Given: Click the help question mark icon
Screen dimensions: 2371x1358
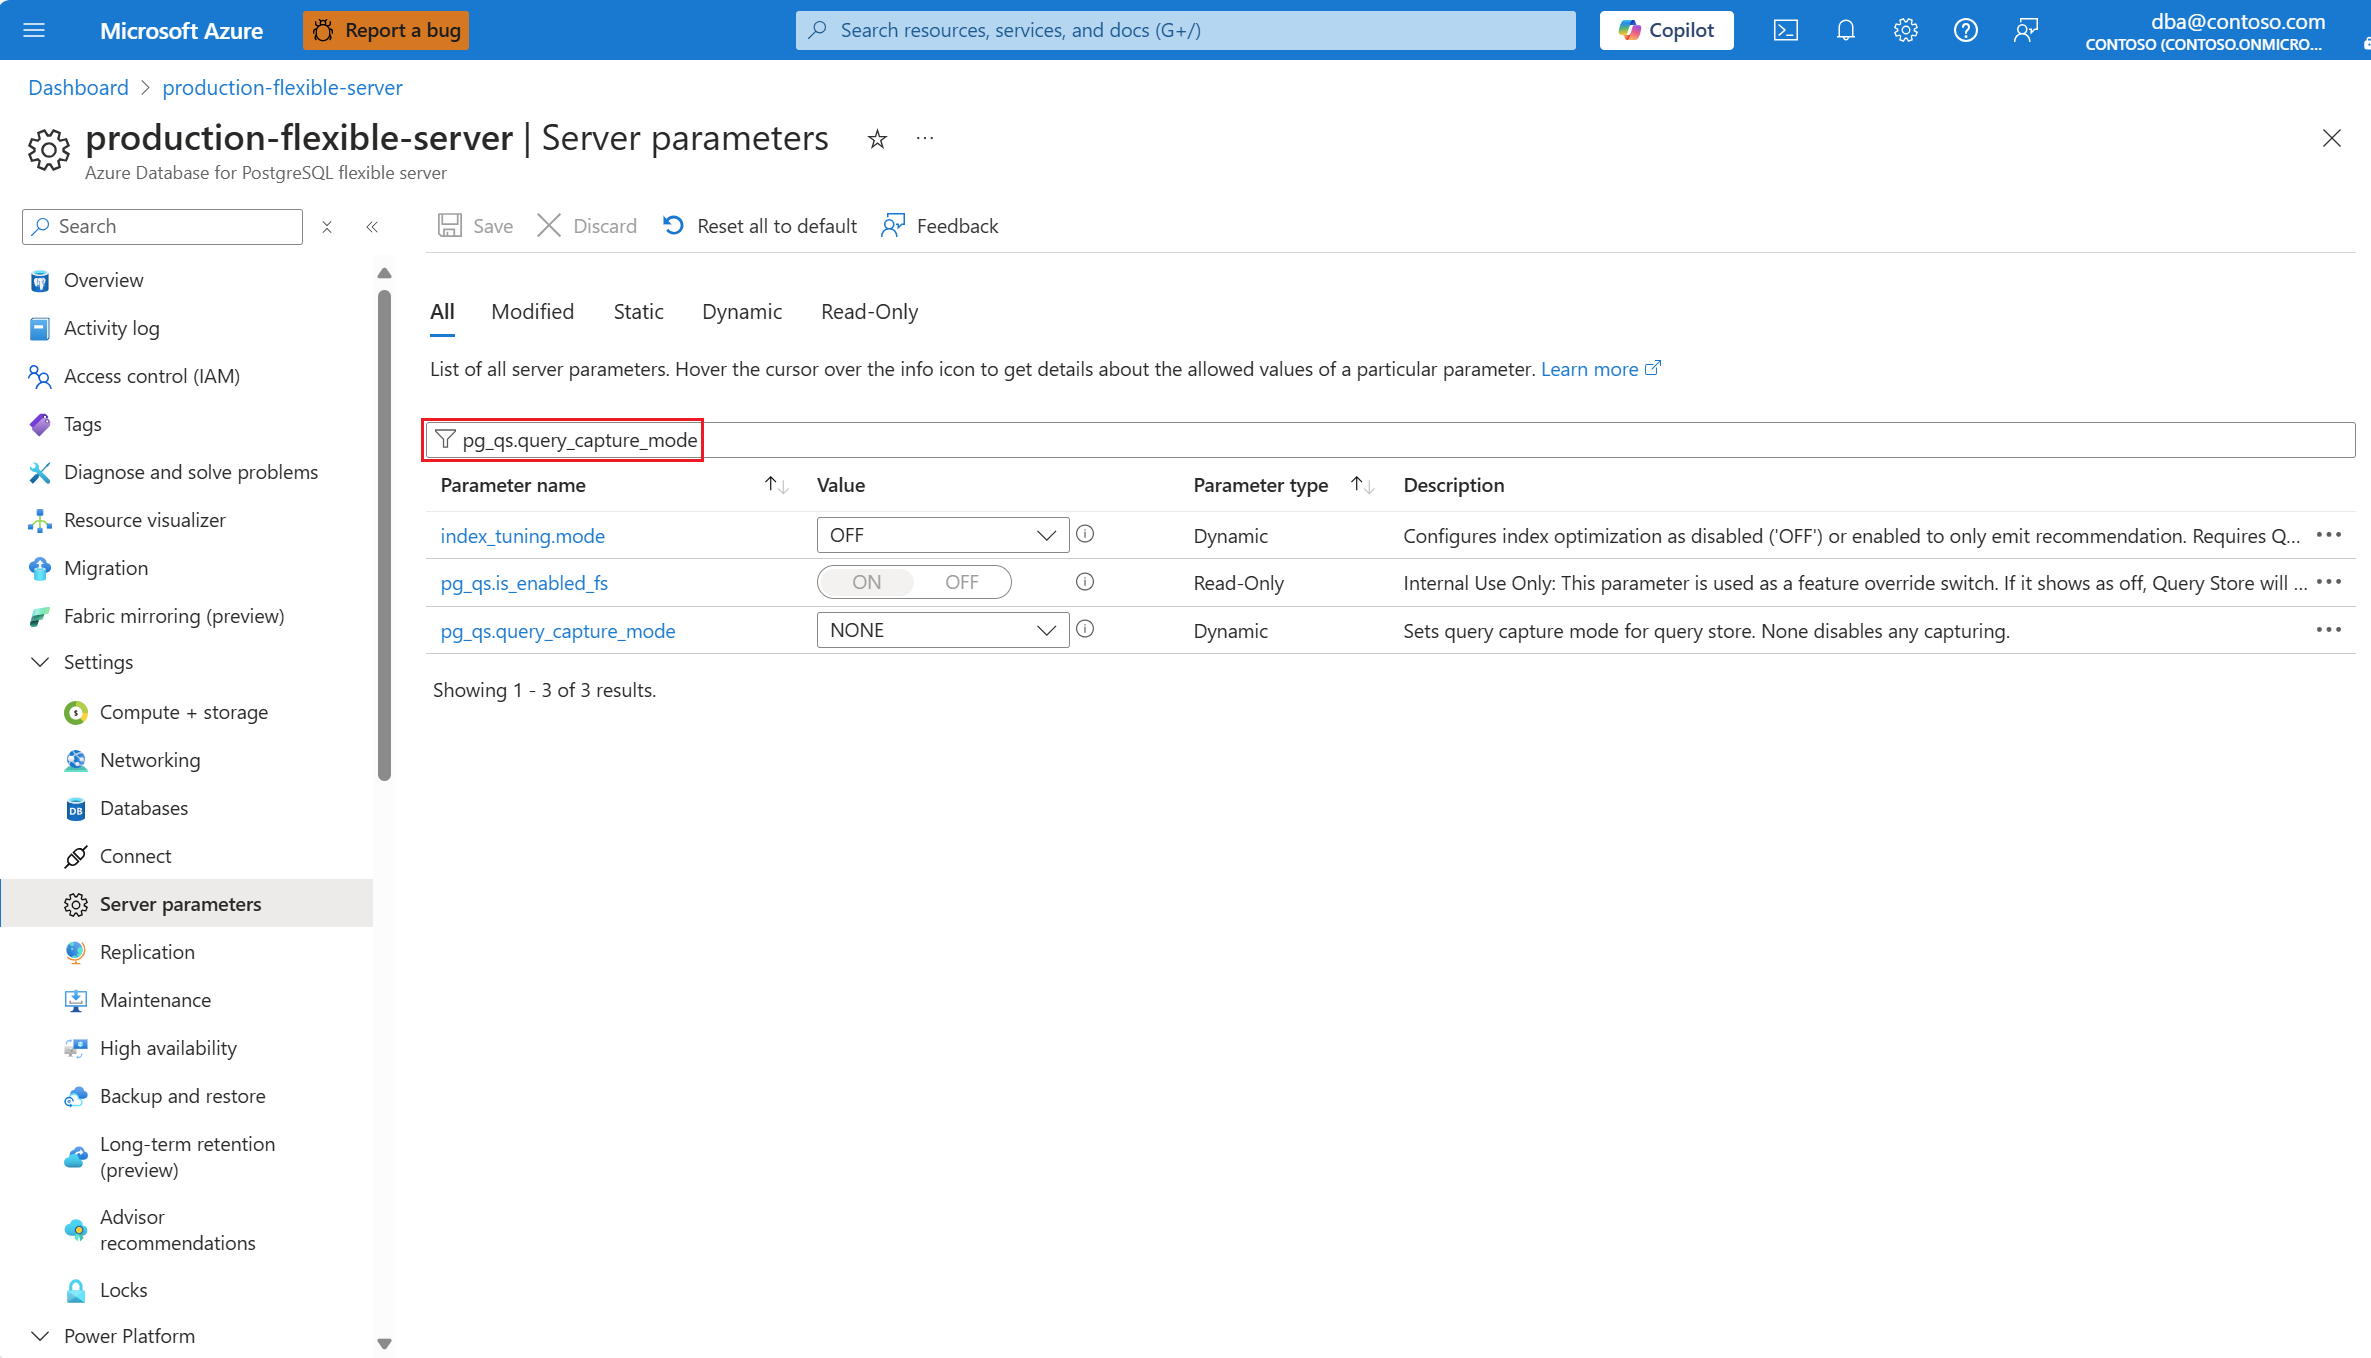Looking at the screenshot, I should pos(1965,30).
